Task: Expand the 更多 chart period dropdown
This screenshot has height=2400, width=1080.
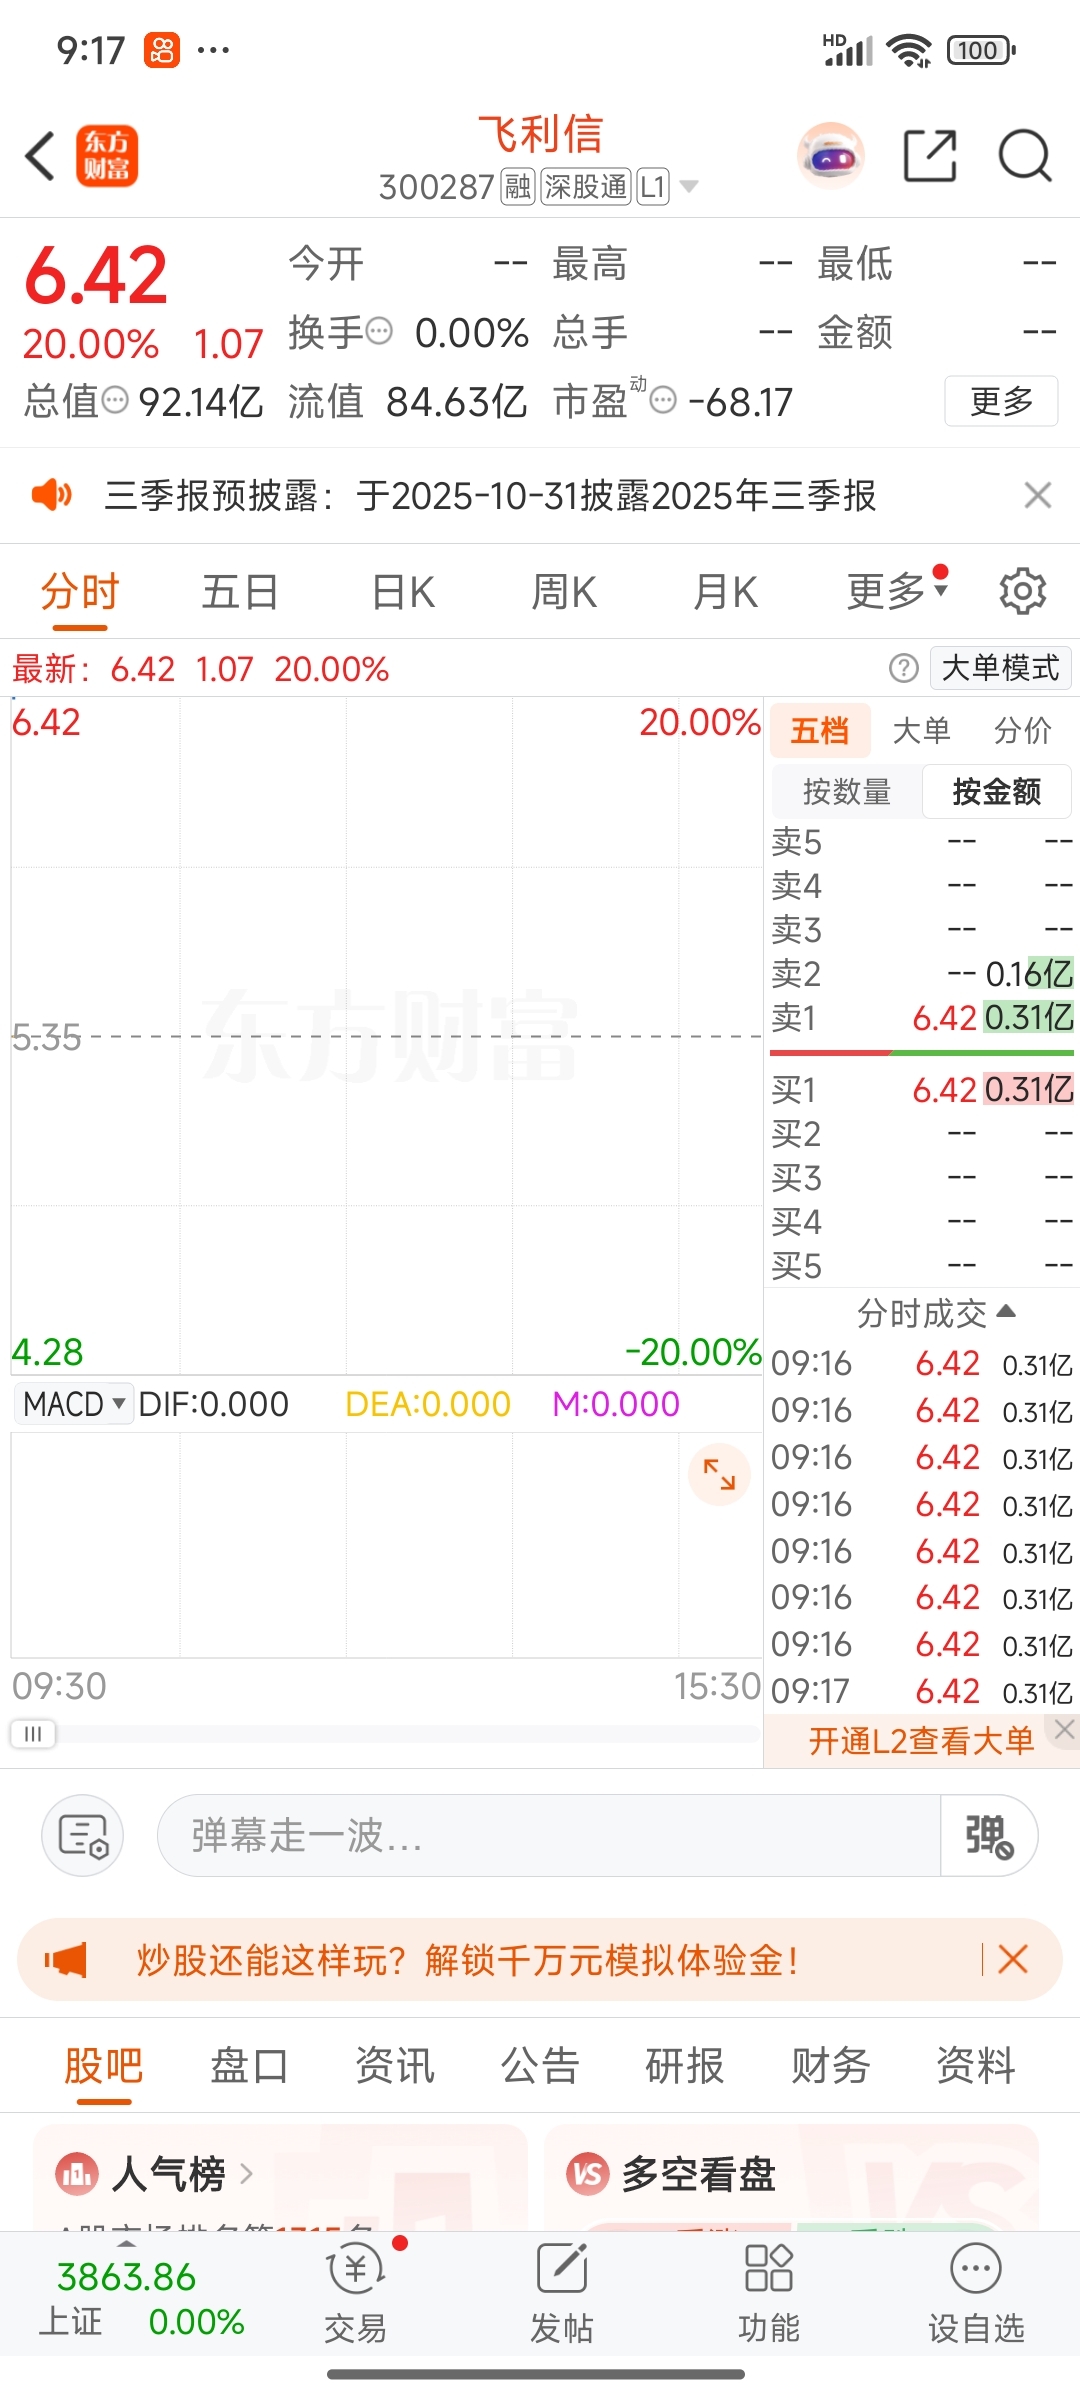Action: (x=897, y=591)
